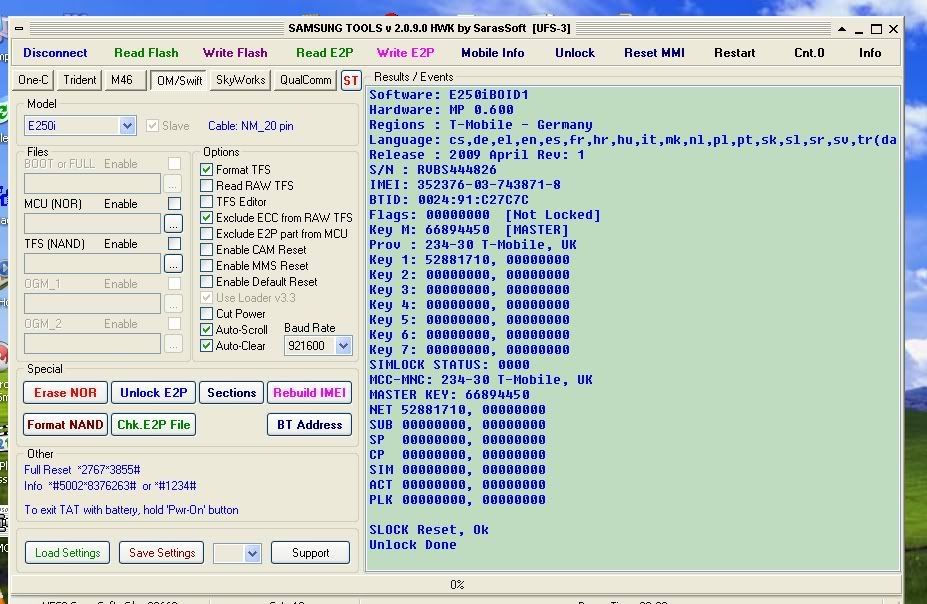Toggle the Format TFS option

coord(206,170)
